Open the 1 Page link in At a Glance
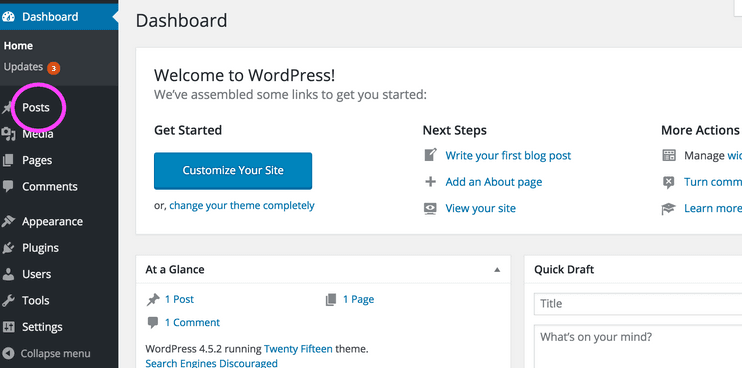 pyautogui.click(x=358, y=299)
